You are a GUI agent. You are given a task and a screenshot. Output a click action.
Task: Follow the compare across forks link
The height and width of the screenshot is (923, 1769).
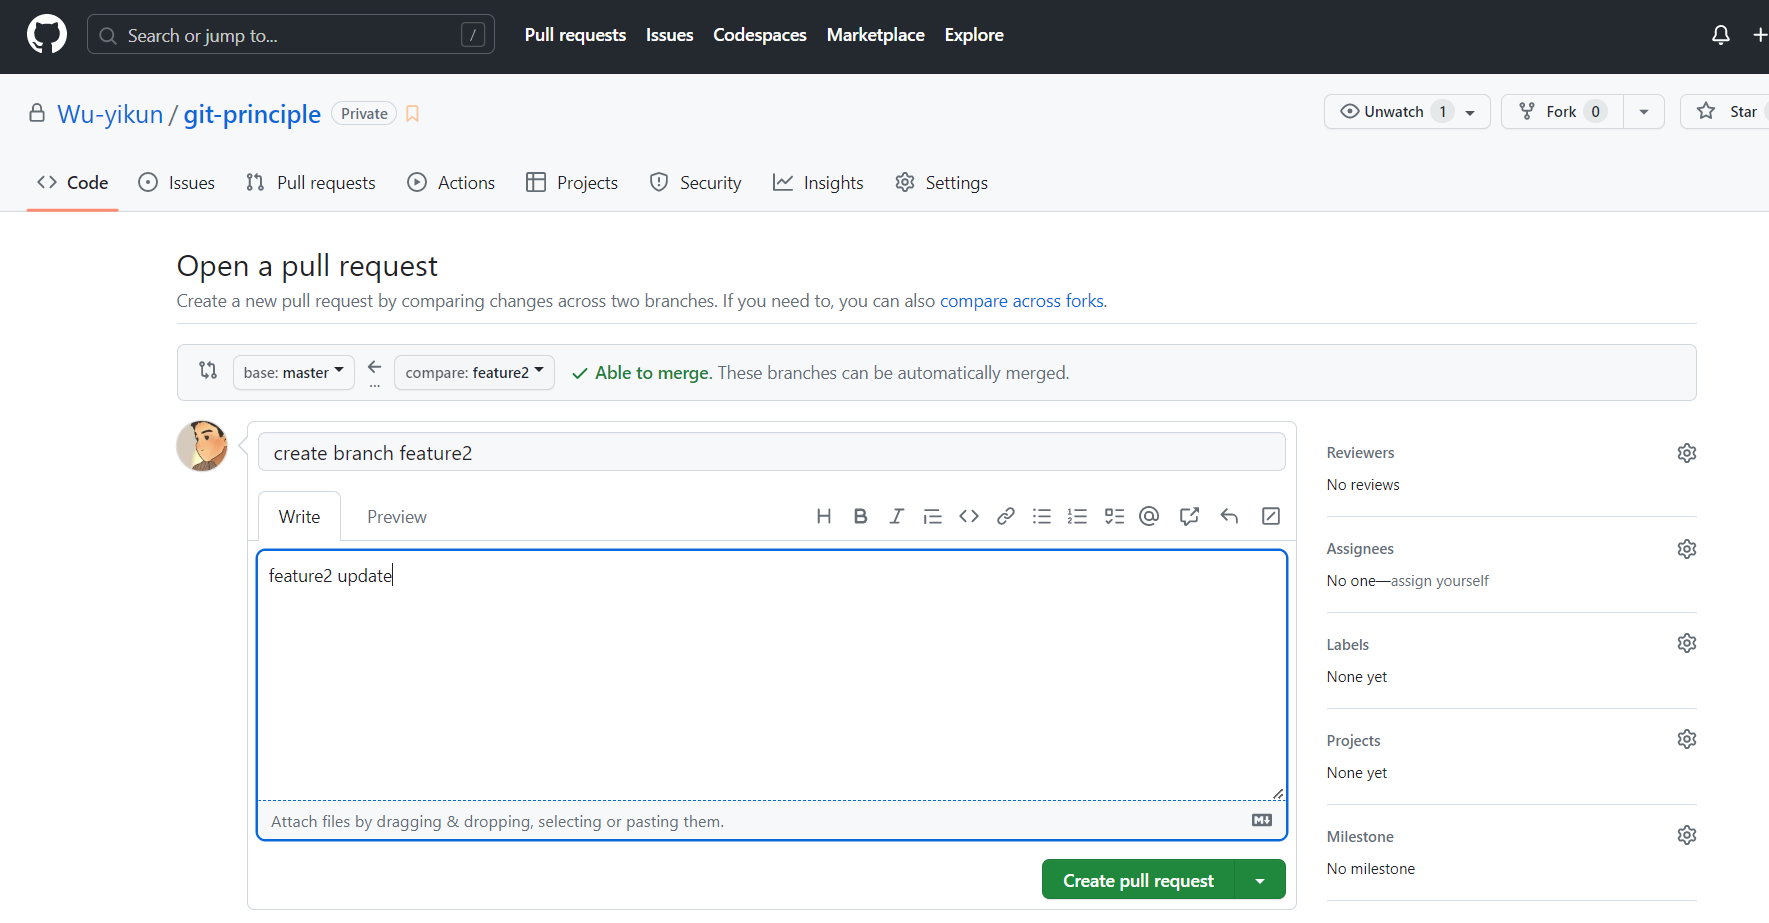point(1021,301)
